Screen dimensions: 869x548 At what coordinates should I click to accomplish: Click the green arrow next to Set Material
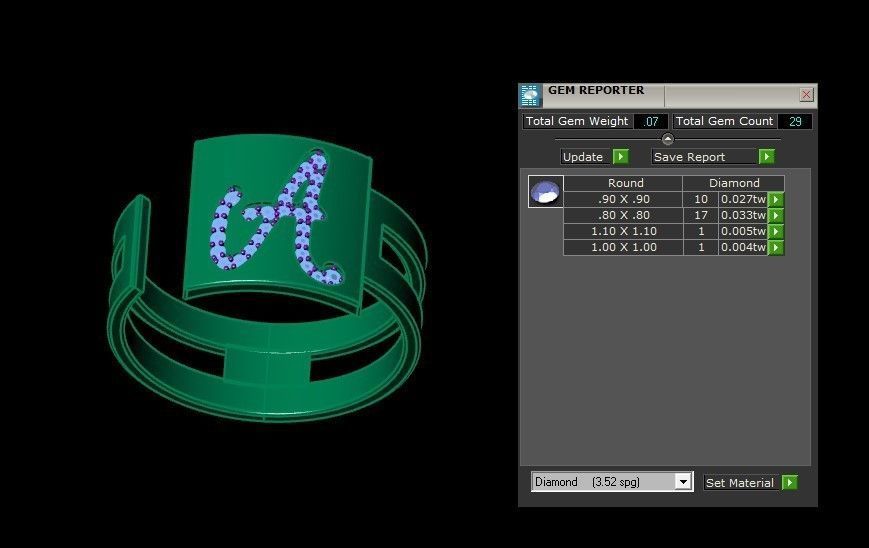click(790, 483)
